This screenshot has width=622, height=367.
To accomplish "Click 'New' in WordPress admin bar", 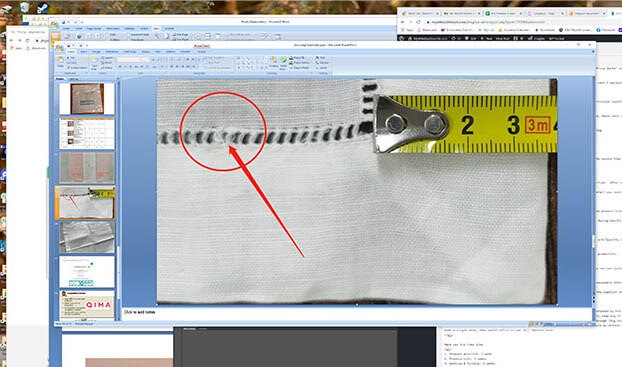I will tap(486, 38).
